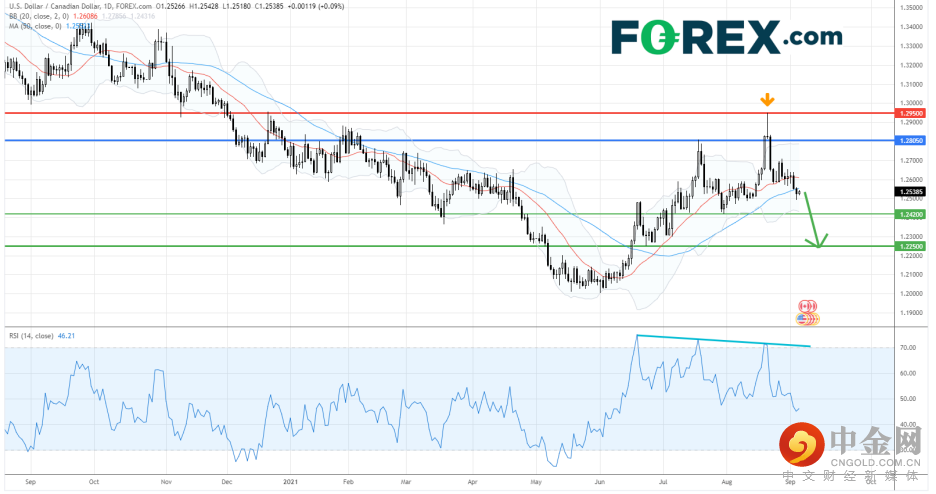Click the red 1.29500 price label
This screenshot has height=494, width=936.
coord(911,113)
